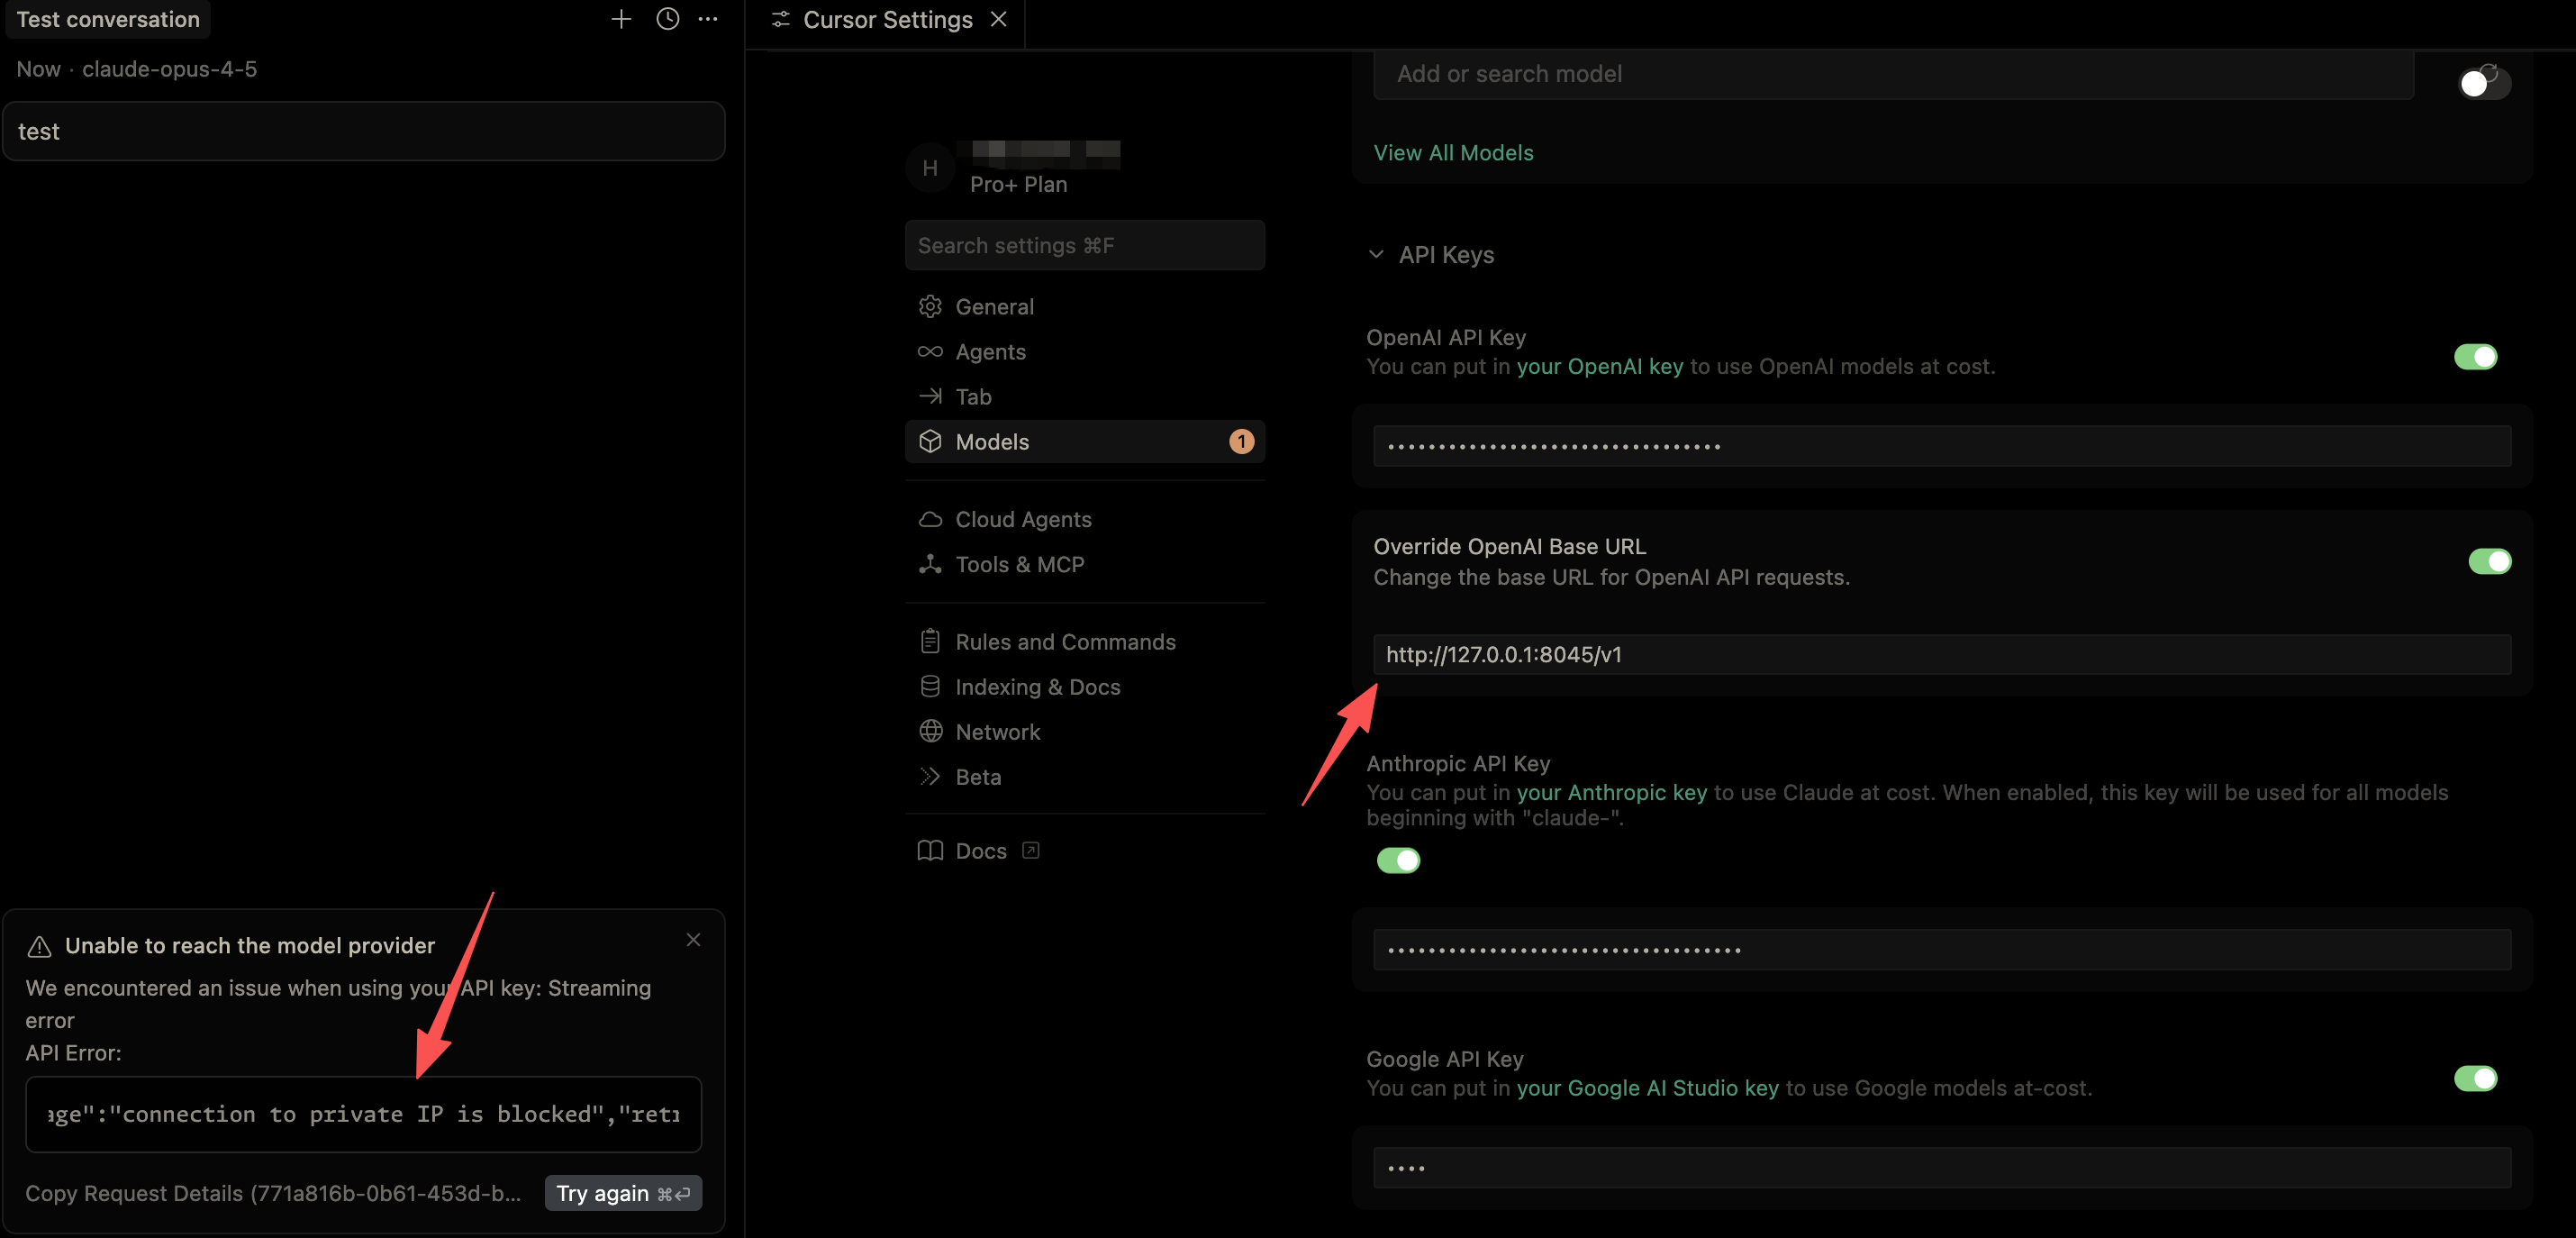Click the View All Models link
The image size is (2576, 1238).
click(1452, 152)
